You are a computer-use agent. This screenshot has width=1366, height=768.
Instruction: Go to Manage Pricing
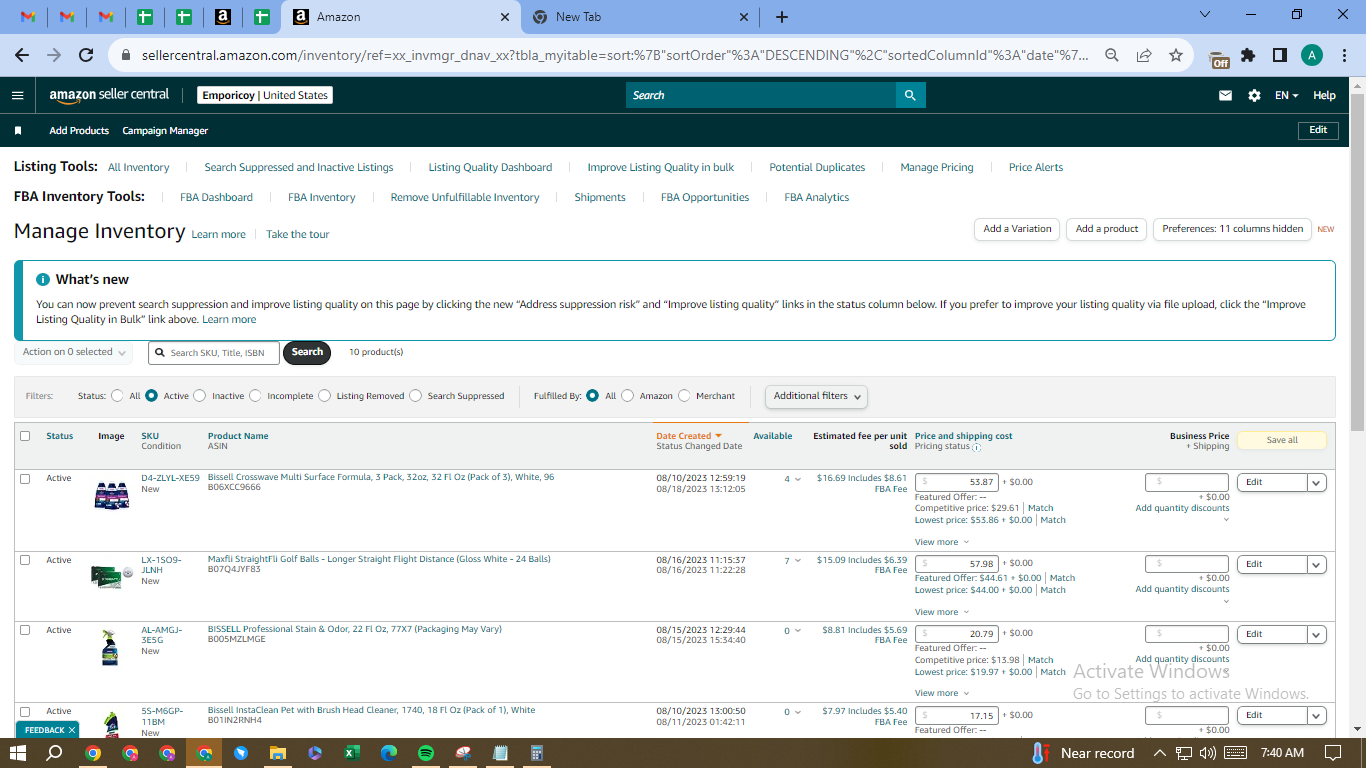tap(937, 167)
